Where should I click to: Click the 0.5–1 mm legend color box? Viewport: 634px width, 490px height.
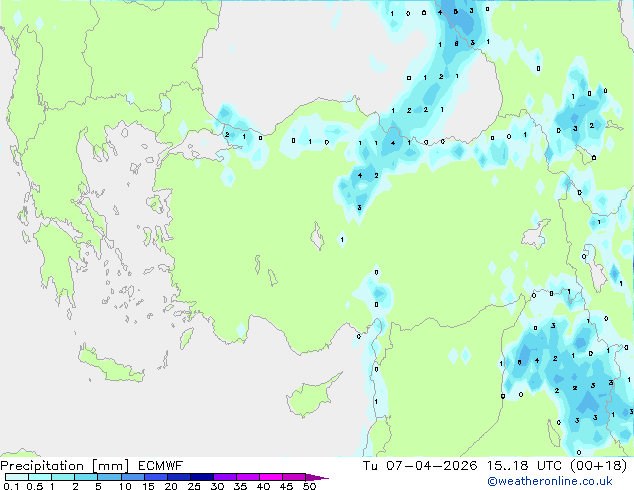pos(40,477)
